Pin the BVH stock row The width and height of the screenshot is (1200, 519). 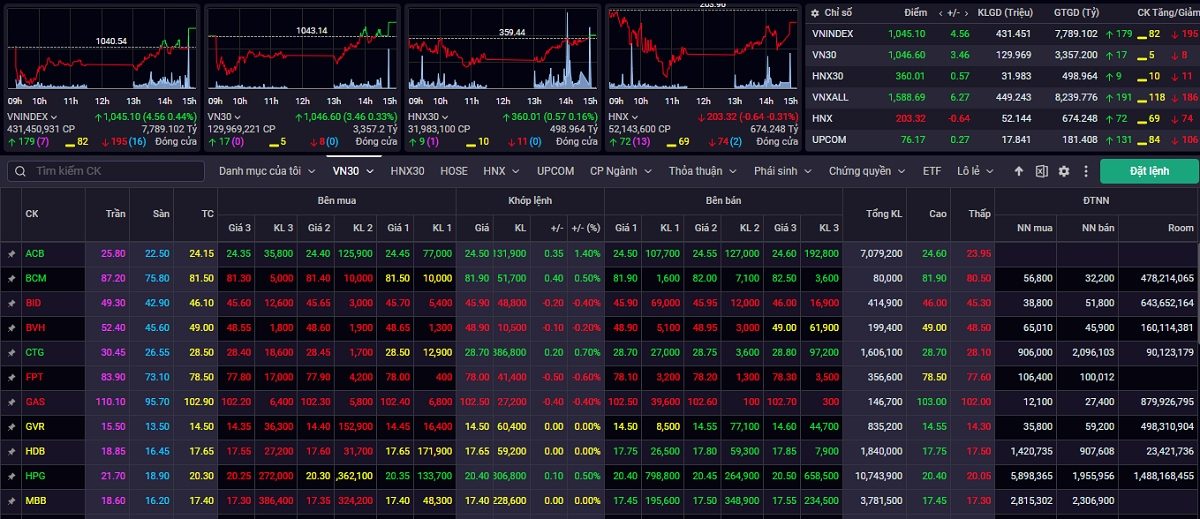11,327
